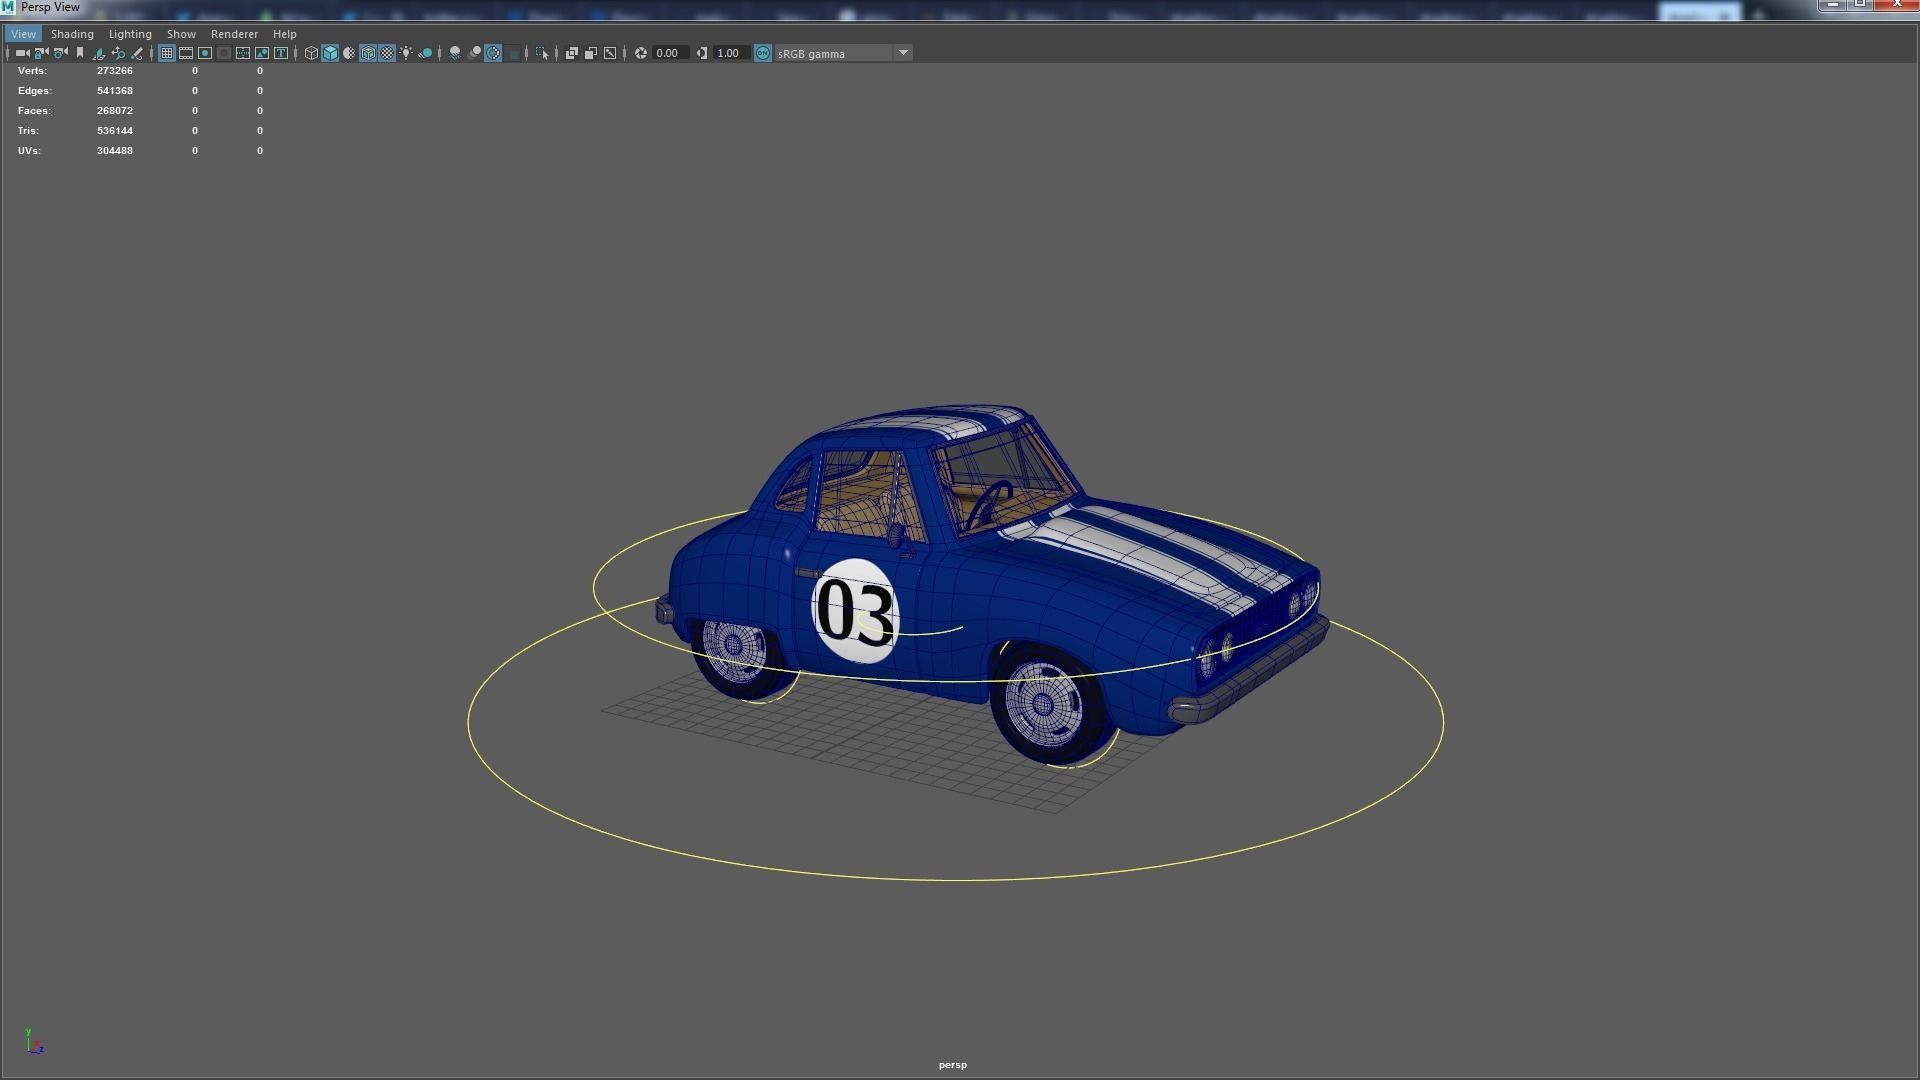Screen dimensions: 1920x1080
Task: Click the Image Plane icon
Action: pos(99,53)
